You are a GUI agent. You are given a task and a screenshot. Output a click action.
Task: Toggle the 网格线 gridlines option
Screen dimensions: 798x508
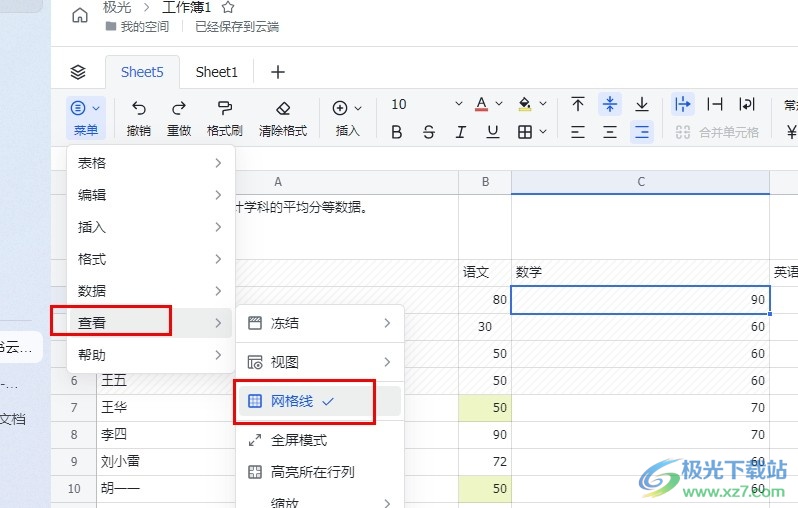(320, 401)
